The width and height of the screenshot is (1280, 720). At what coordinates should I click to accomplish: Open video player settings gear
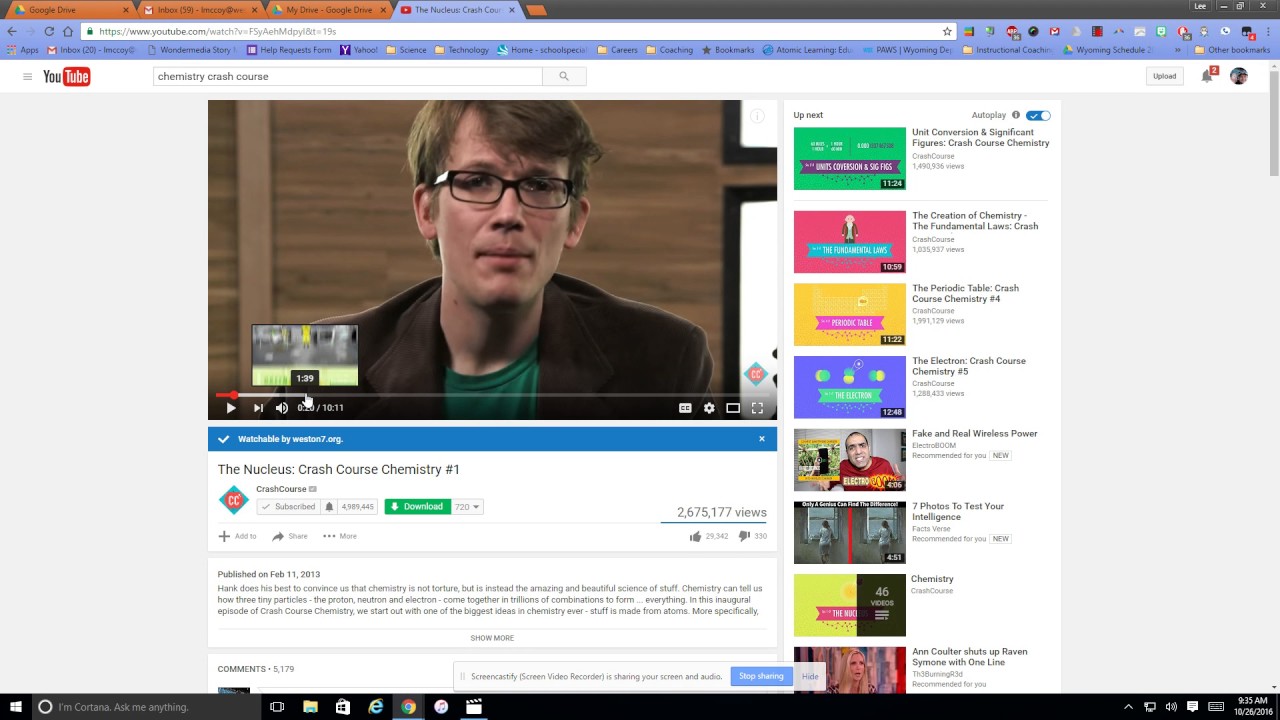pos(709,408)
